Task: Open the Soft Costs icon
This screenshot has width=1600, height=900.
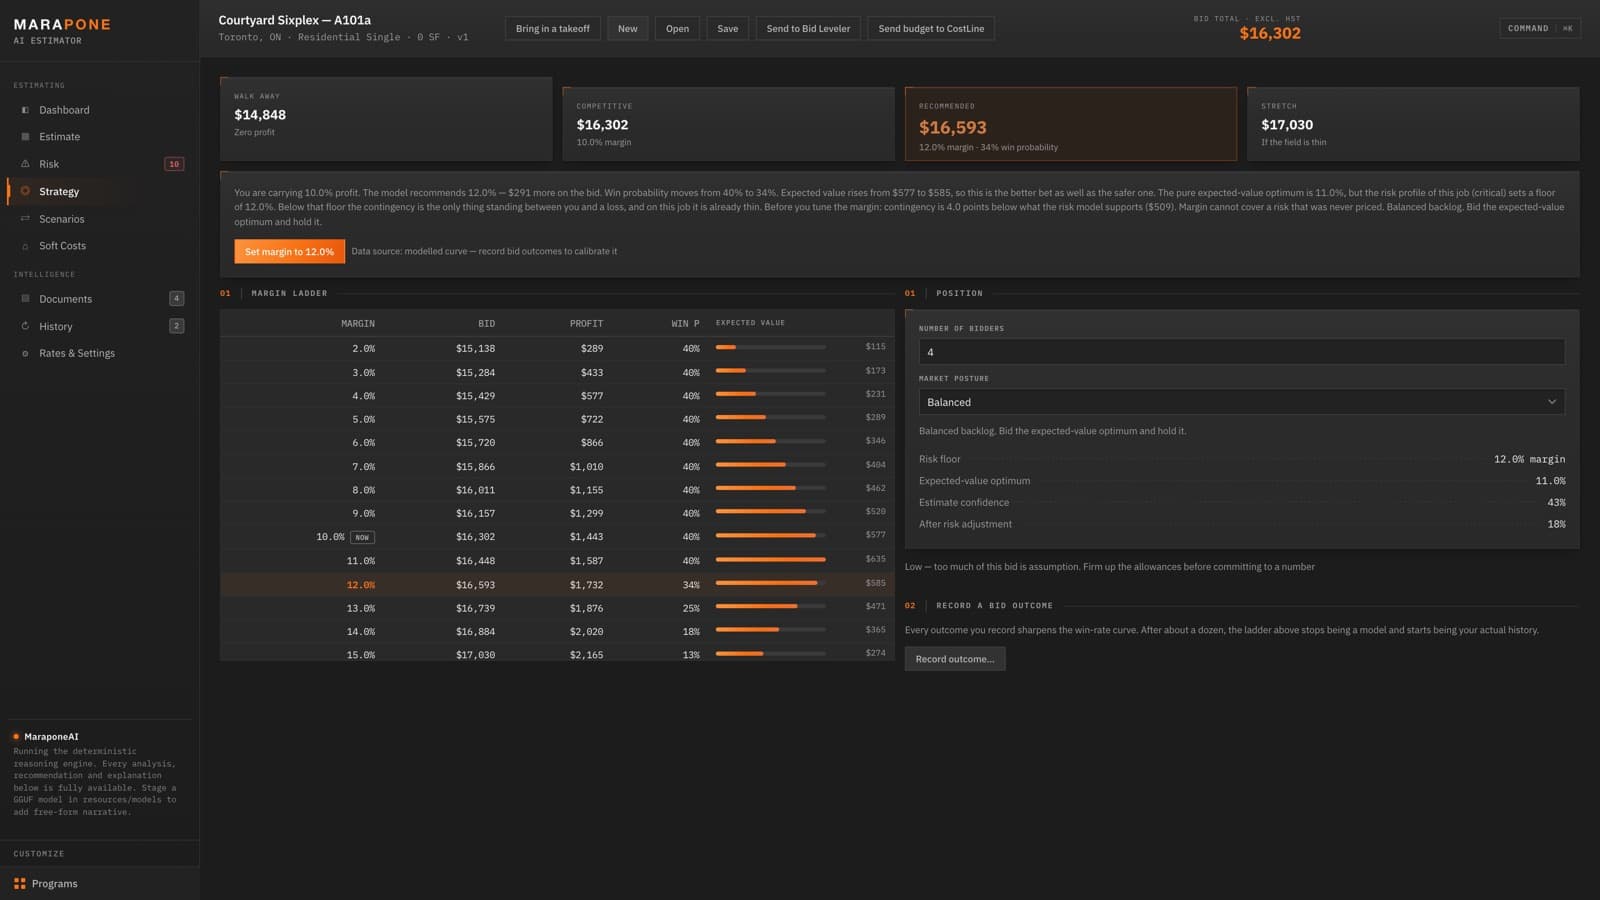Action: (25, 246)
